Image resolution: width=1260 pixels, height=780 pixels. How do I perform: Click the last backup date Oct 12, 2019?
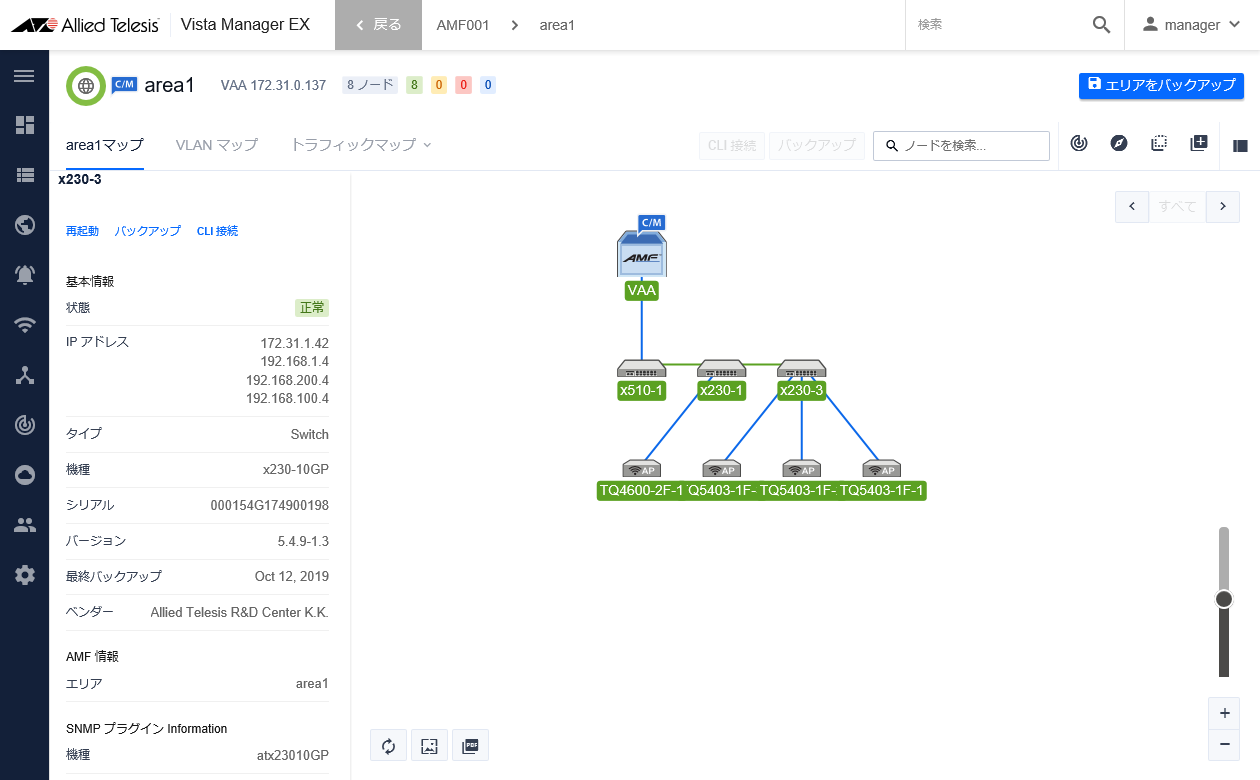(292, 576)
